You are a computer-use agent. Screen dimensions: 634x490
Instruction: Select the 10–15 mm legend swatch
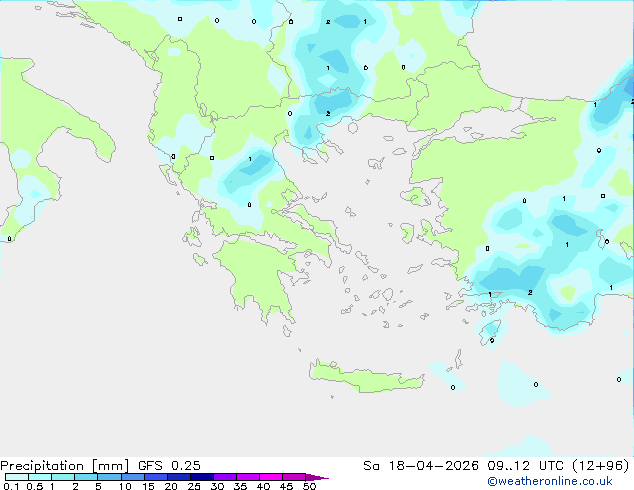pyautogui.click(x=132, y=477)
